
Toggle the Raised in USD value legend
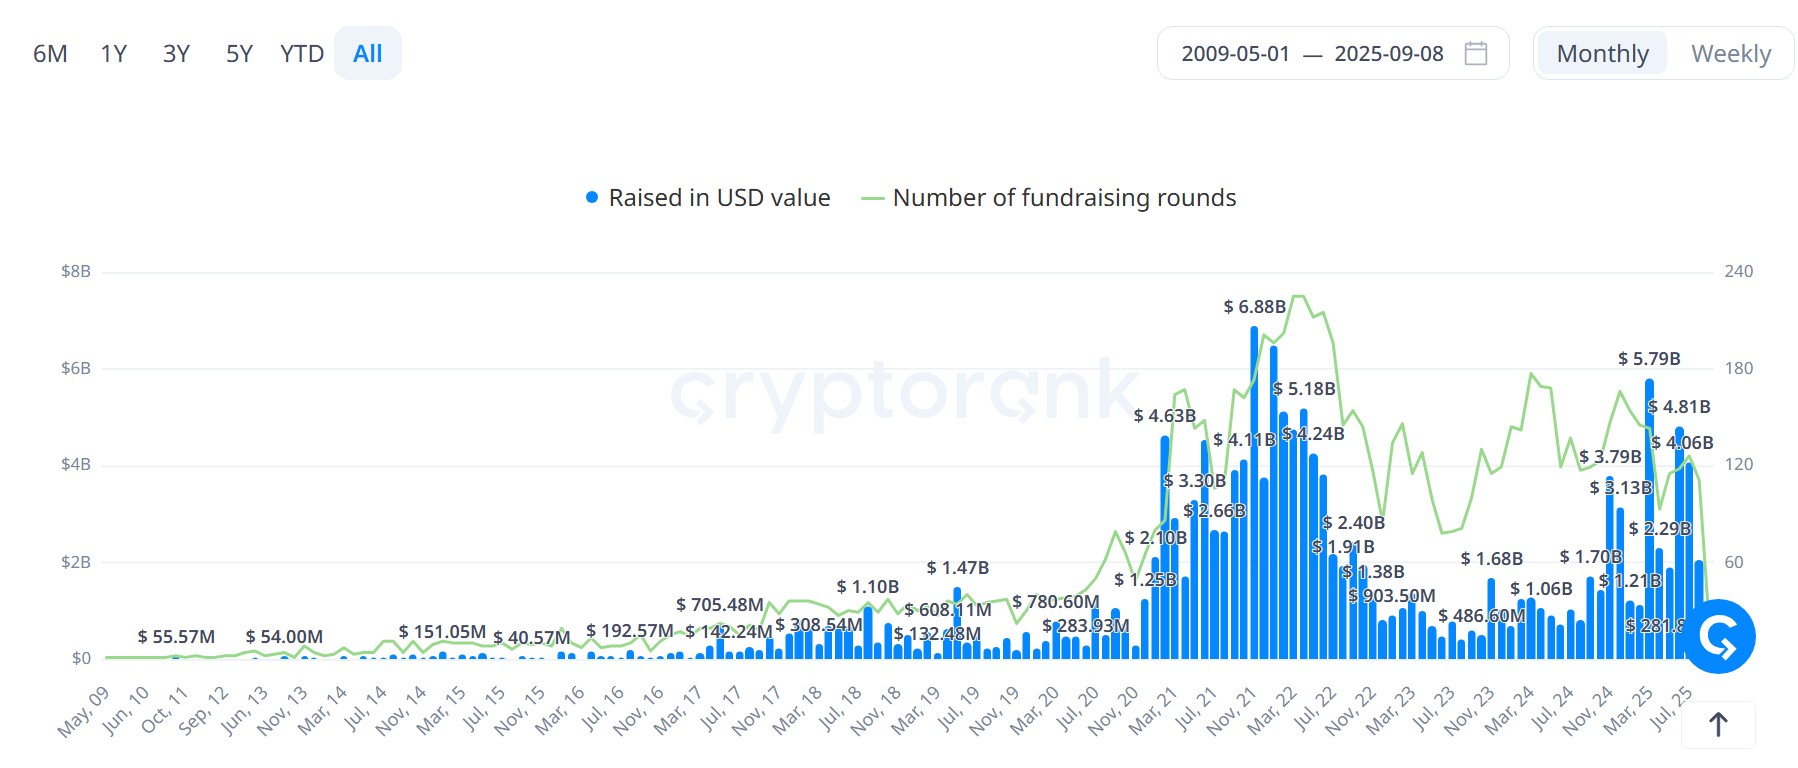(719, 198)
